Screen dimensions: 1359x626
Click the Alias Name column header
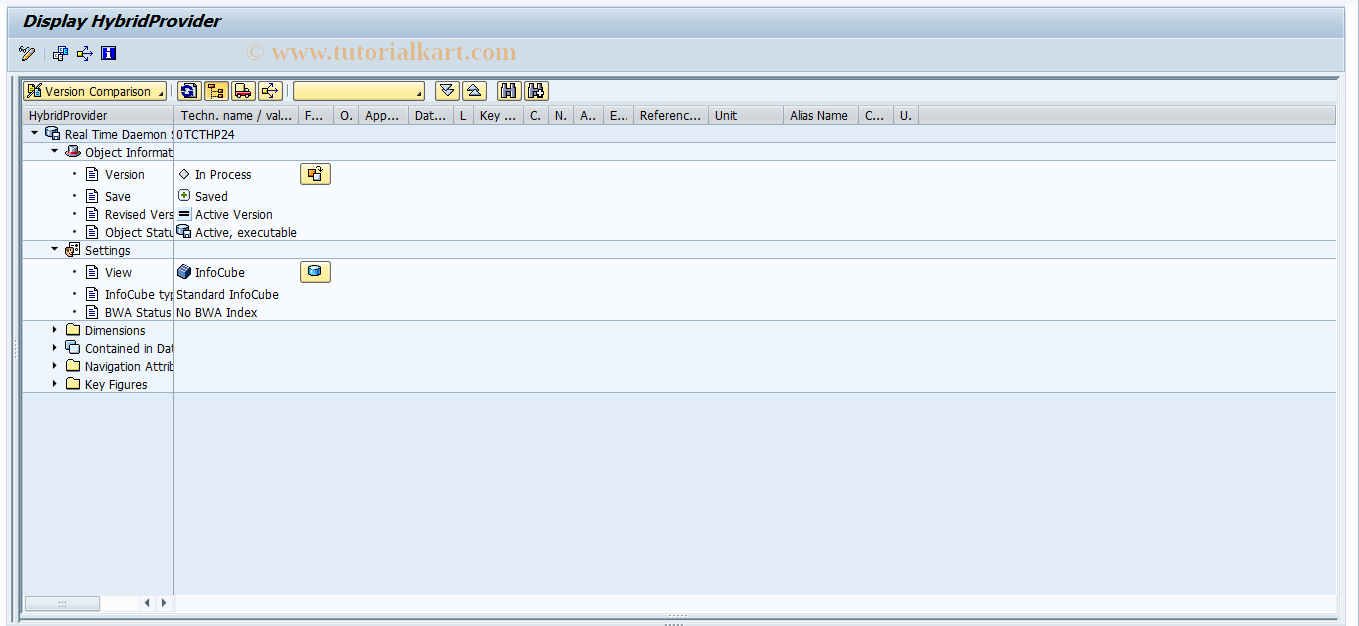pyautogui.click(x=821, y=115)
